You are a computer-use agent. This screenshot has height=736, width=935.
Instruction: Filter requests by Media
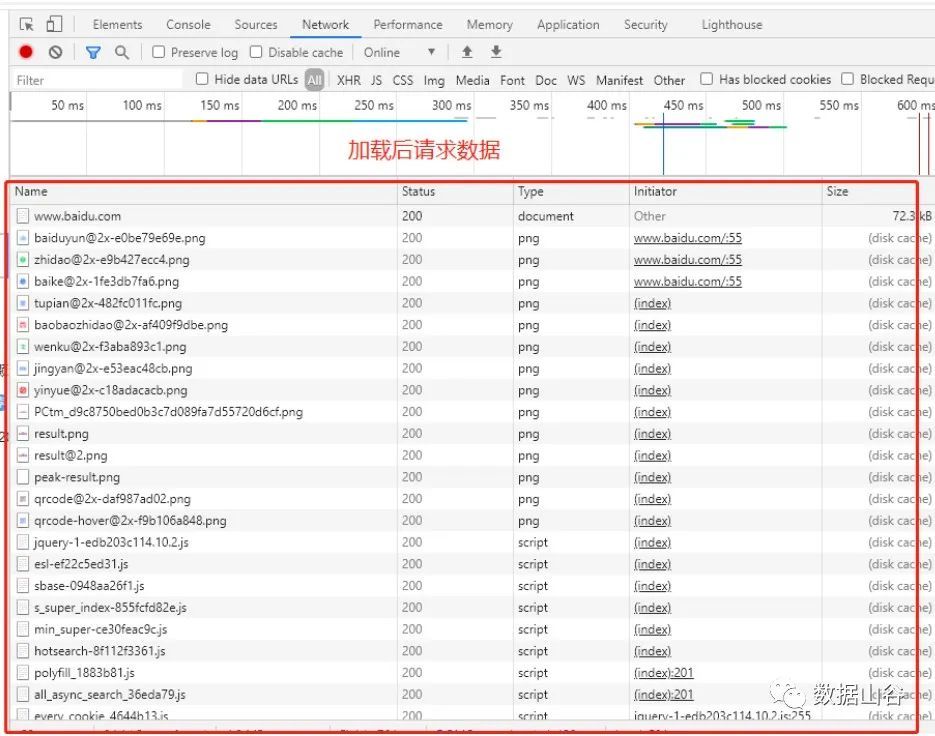pos(472,80)
